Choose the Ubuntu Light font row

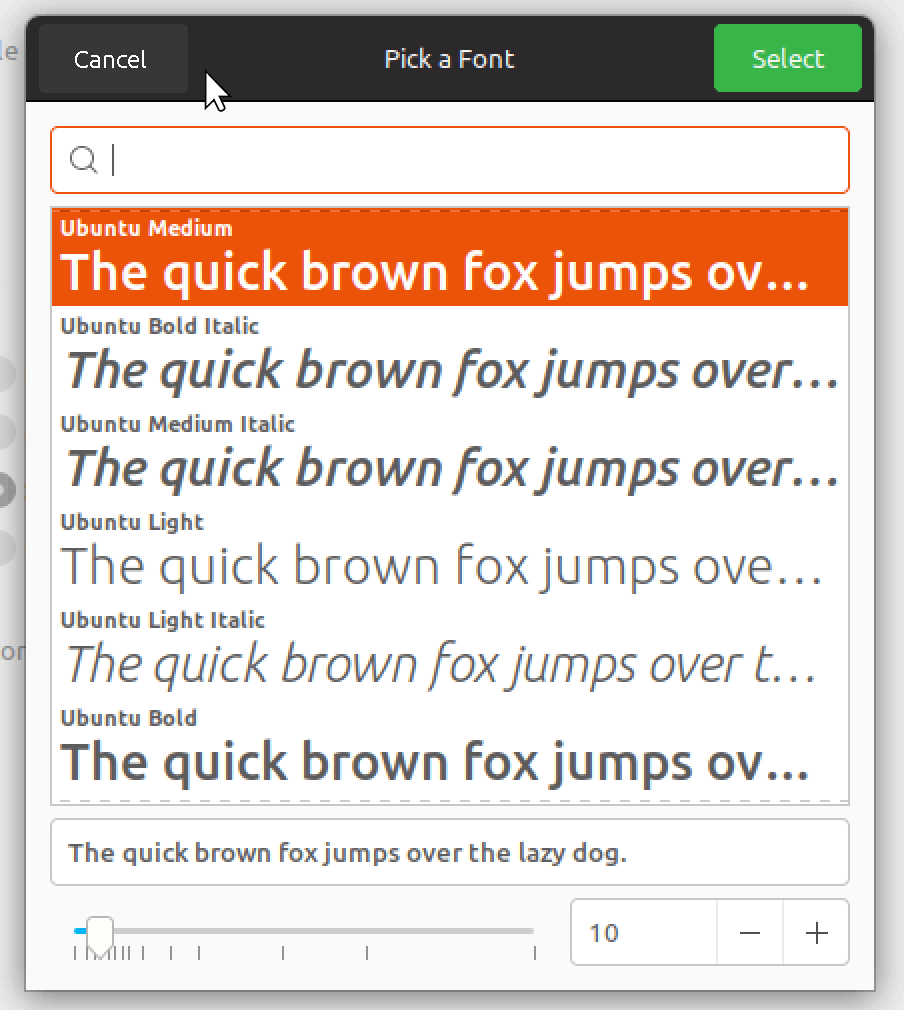pos(450,551)
